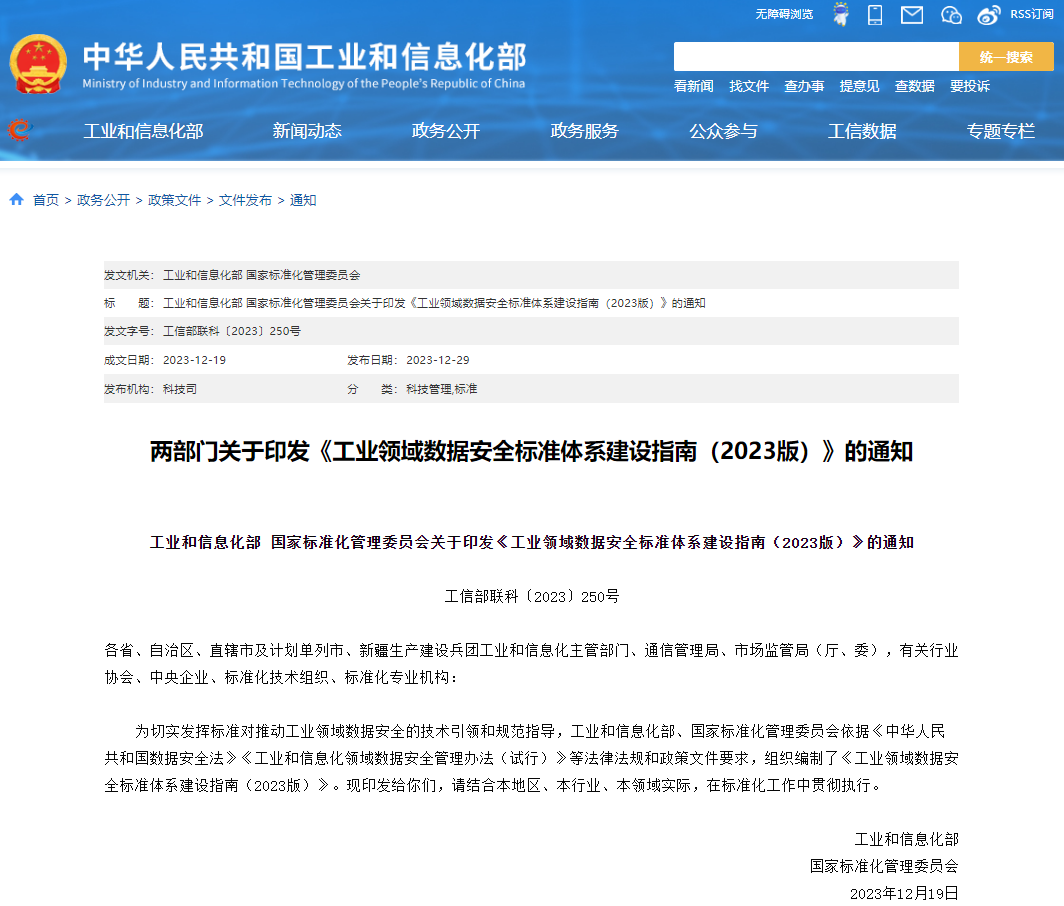Open 工信数据 navigation menu

pyautogui.click(x=862, y=131)
